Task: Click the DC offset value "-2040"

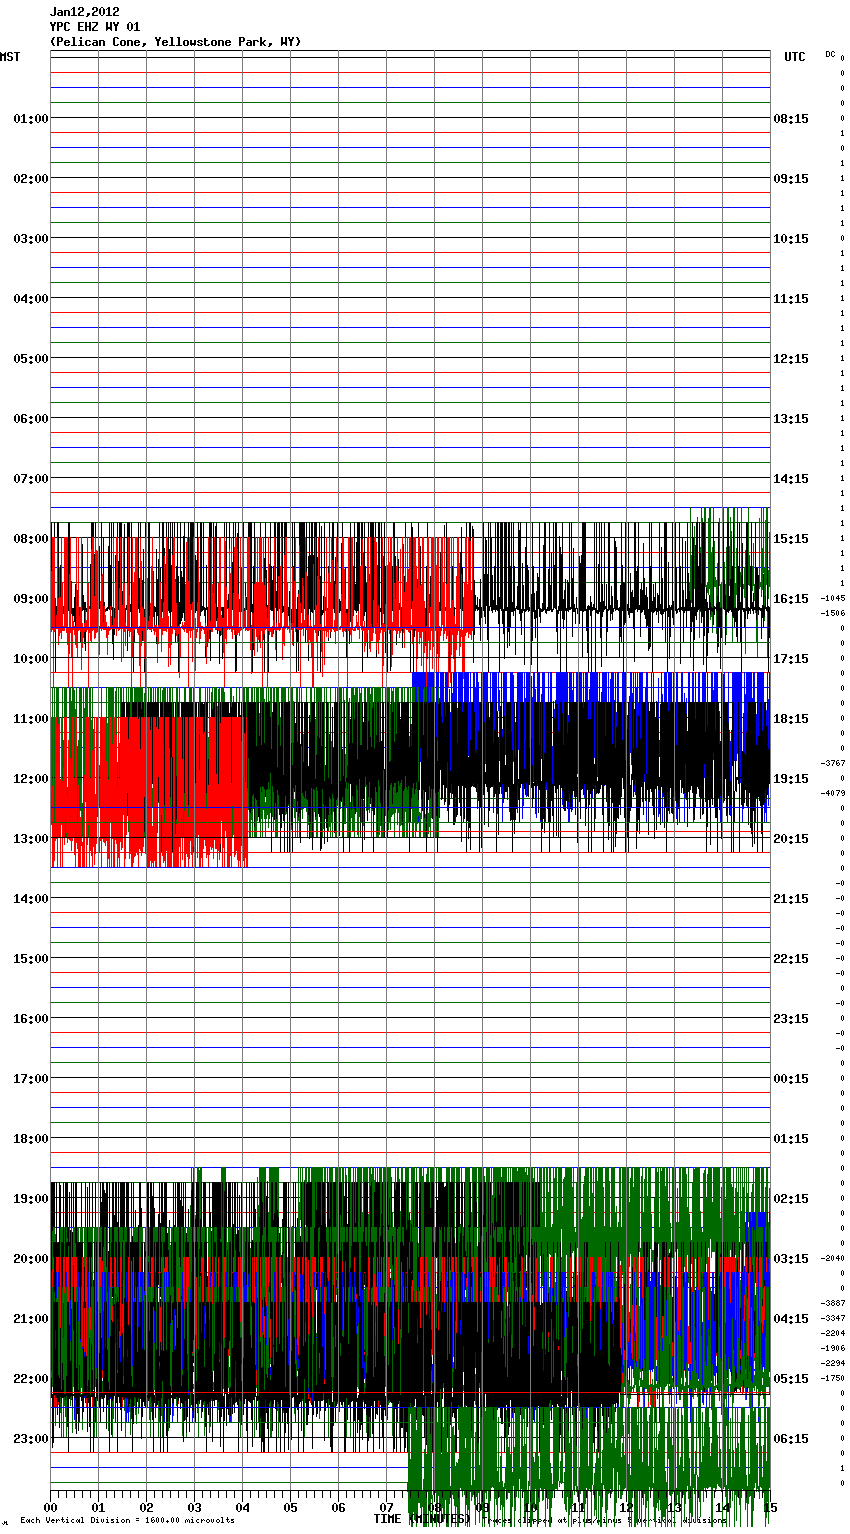Action: click(x=833, y=1258)
